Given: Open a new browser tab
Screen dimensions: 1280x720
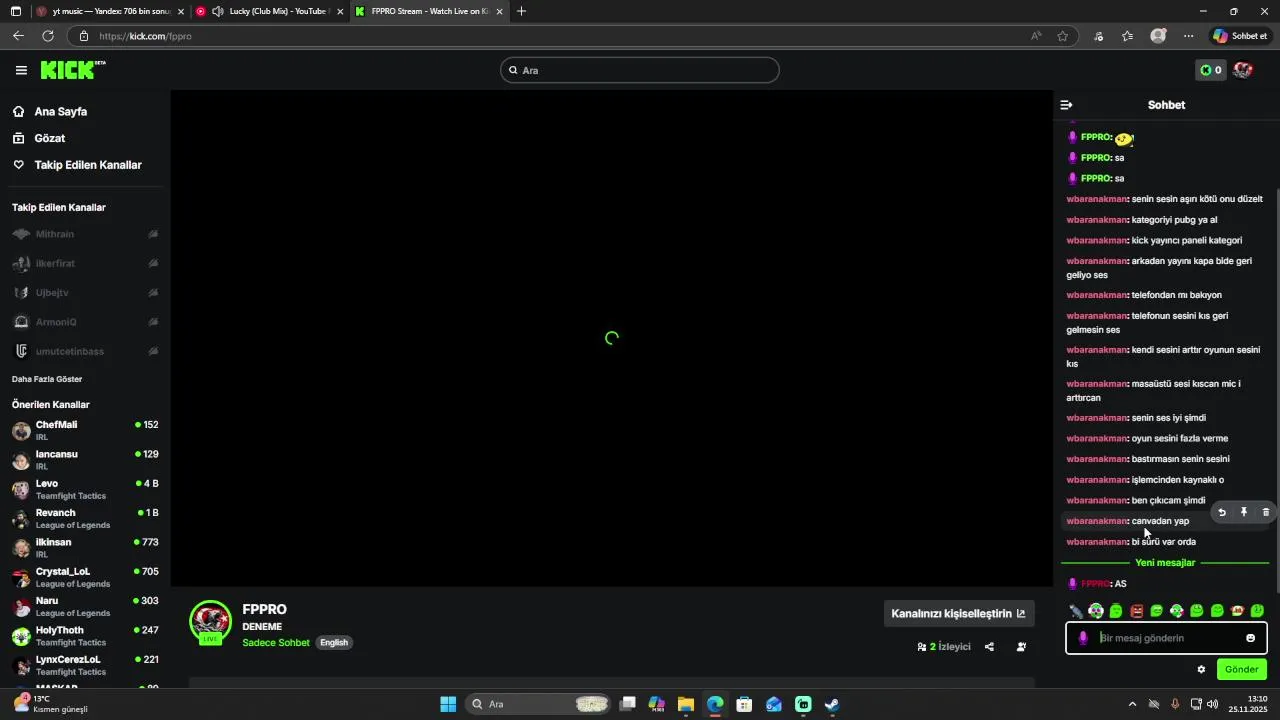Looking at the screenshot, I should [521, 11].
